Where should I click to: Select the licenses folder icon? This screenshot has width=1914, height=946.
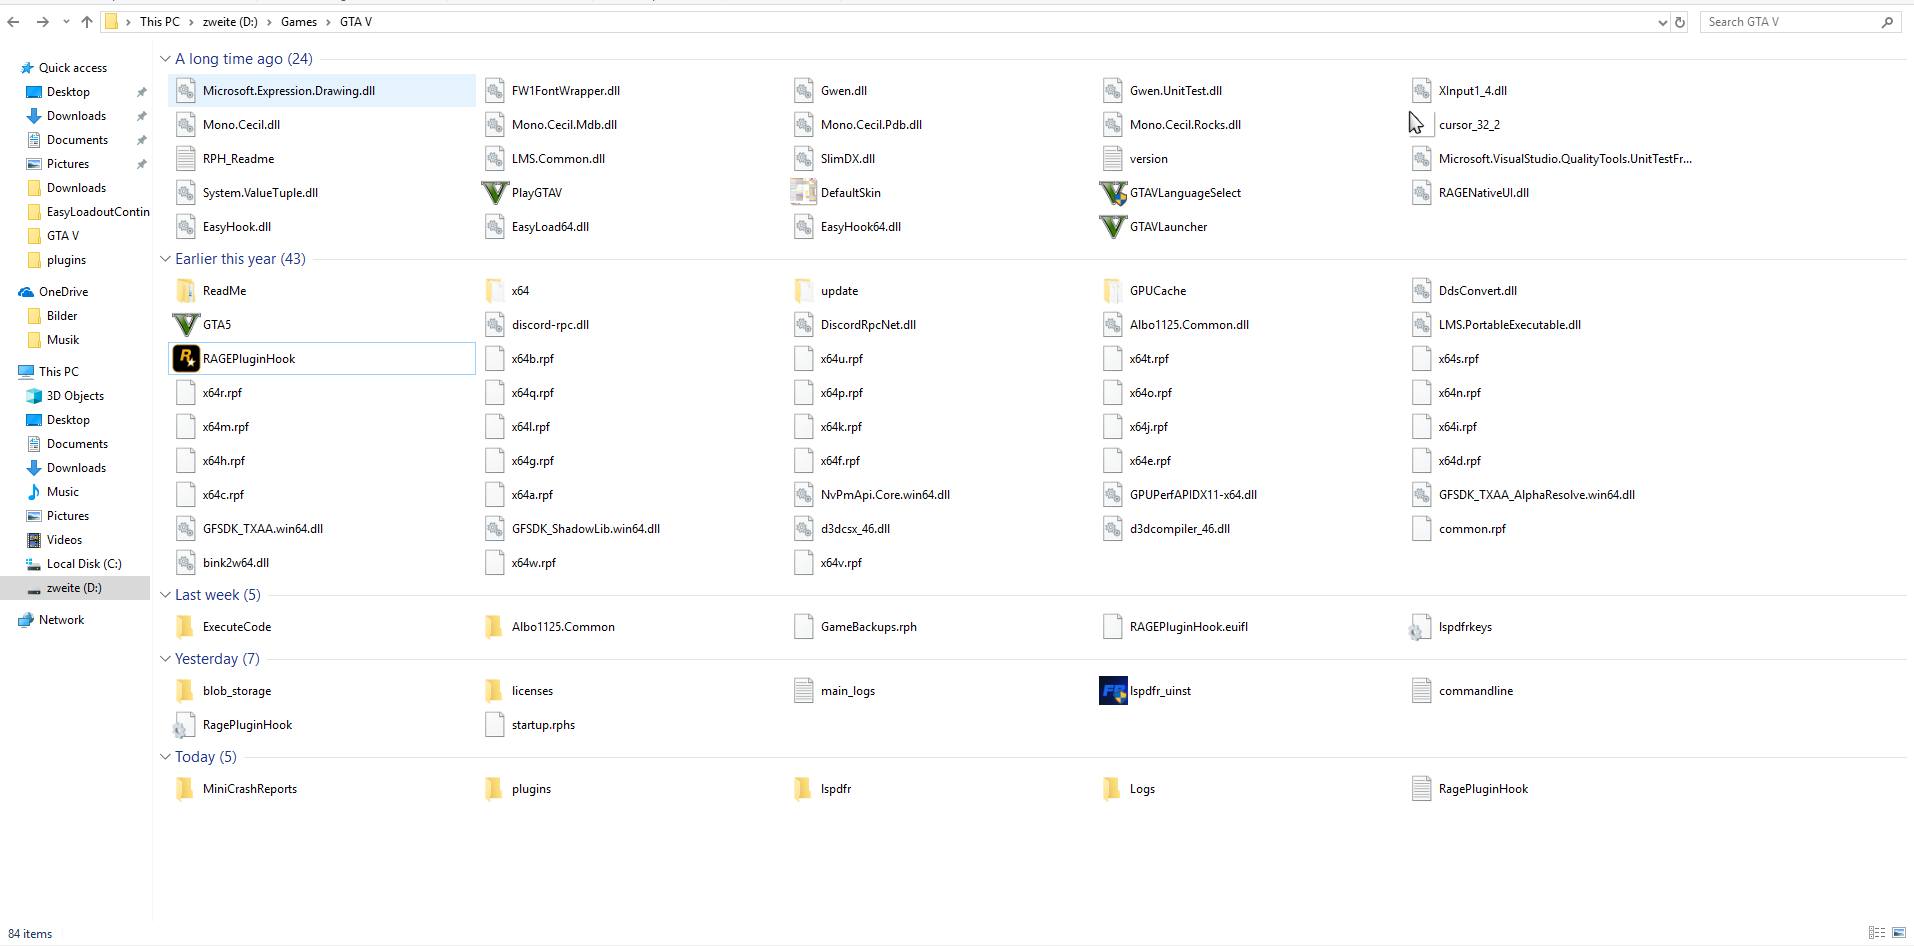(495, 691)
